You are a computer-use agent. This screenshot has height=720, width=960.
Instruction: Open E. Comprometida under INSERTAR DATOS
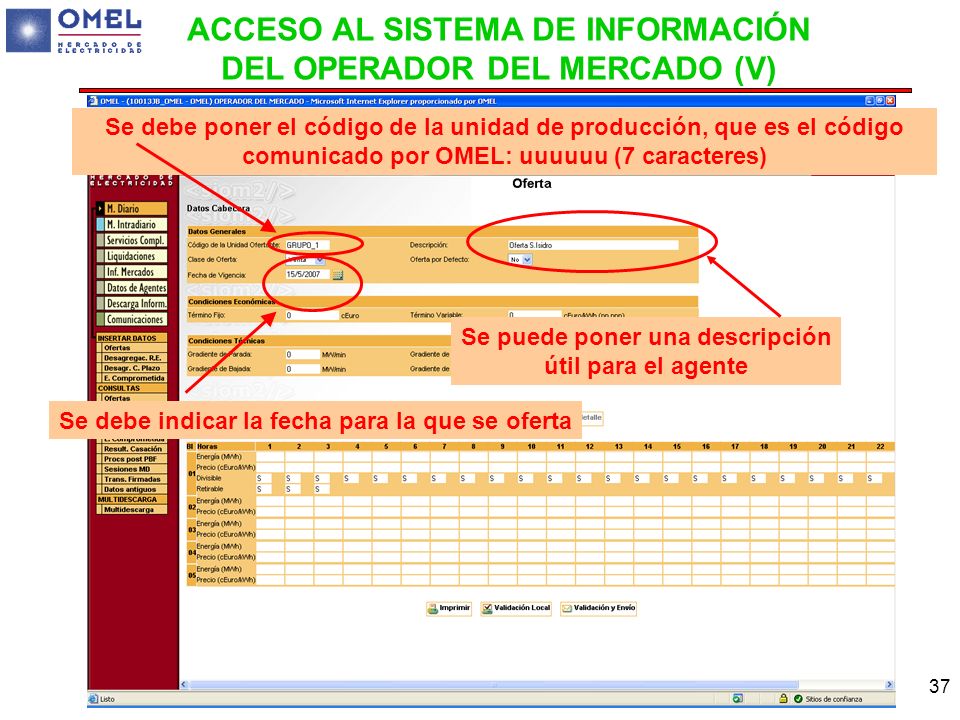tap(134, 378)
